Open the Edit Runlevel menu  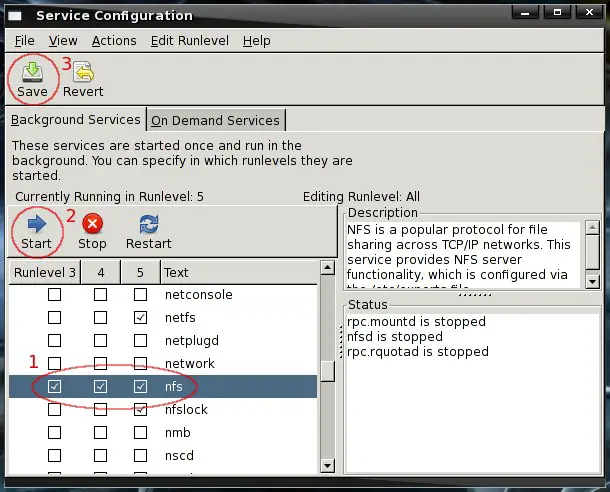click(x=188, y=40)
